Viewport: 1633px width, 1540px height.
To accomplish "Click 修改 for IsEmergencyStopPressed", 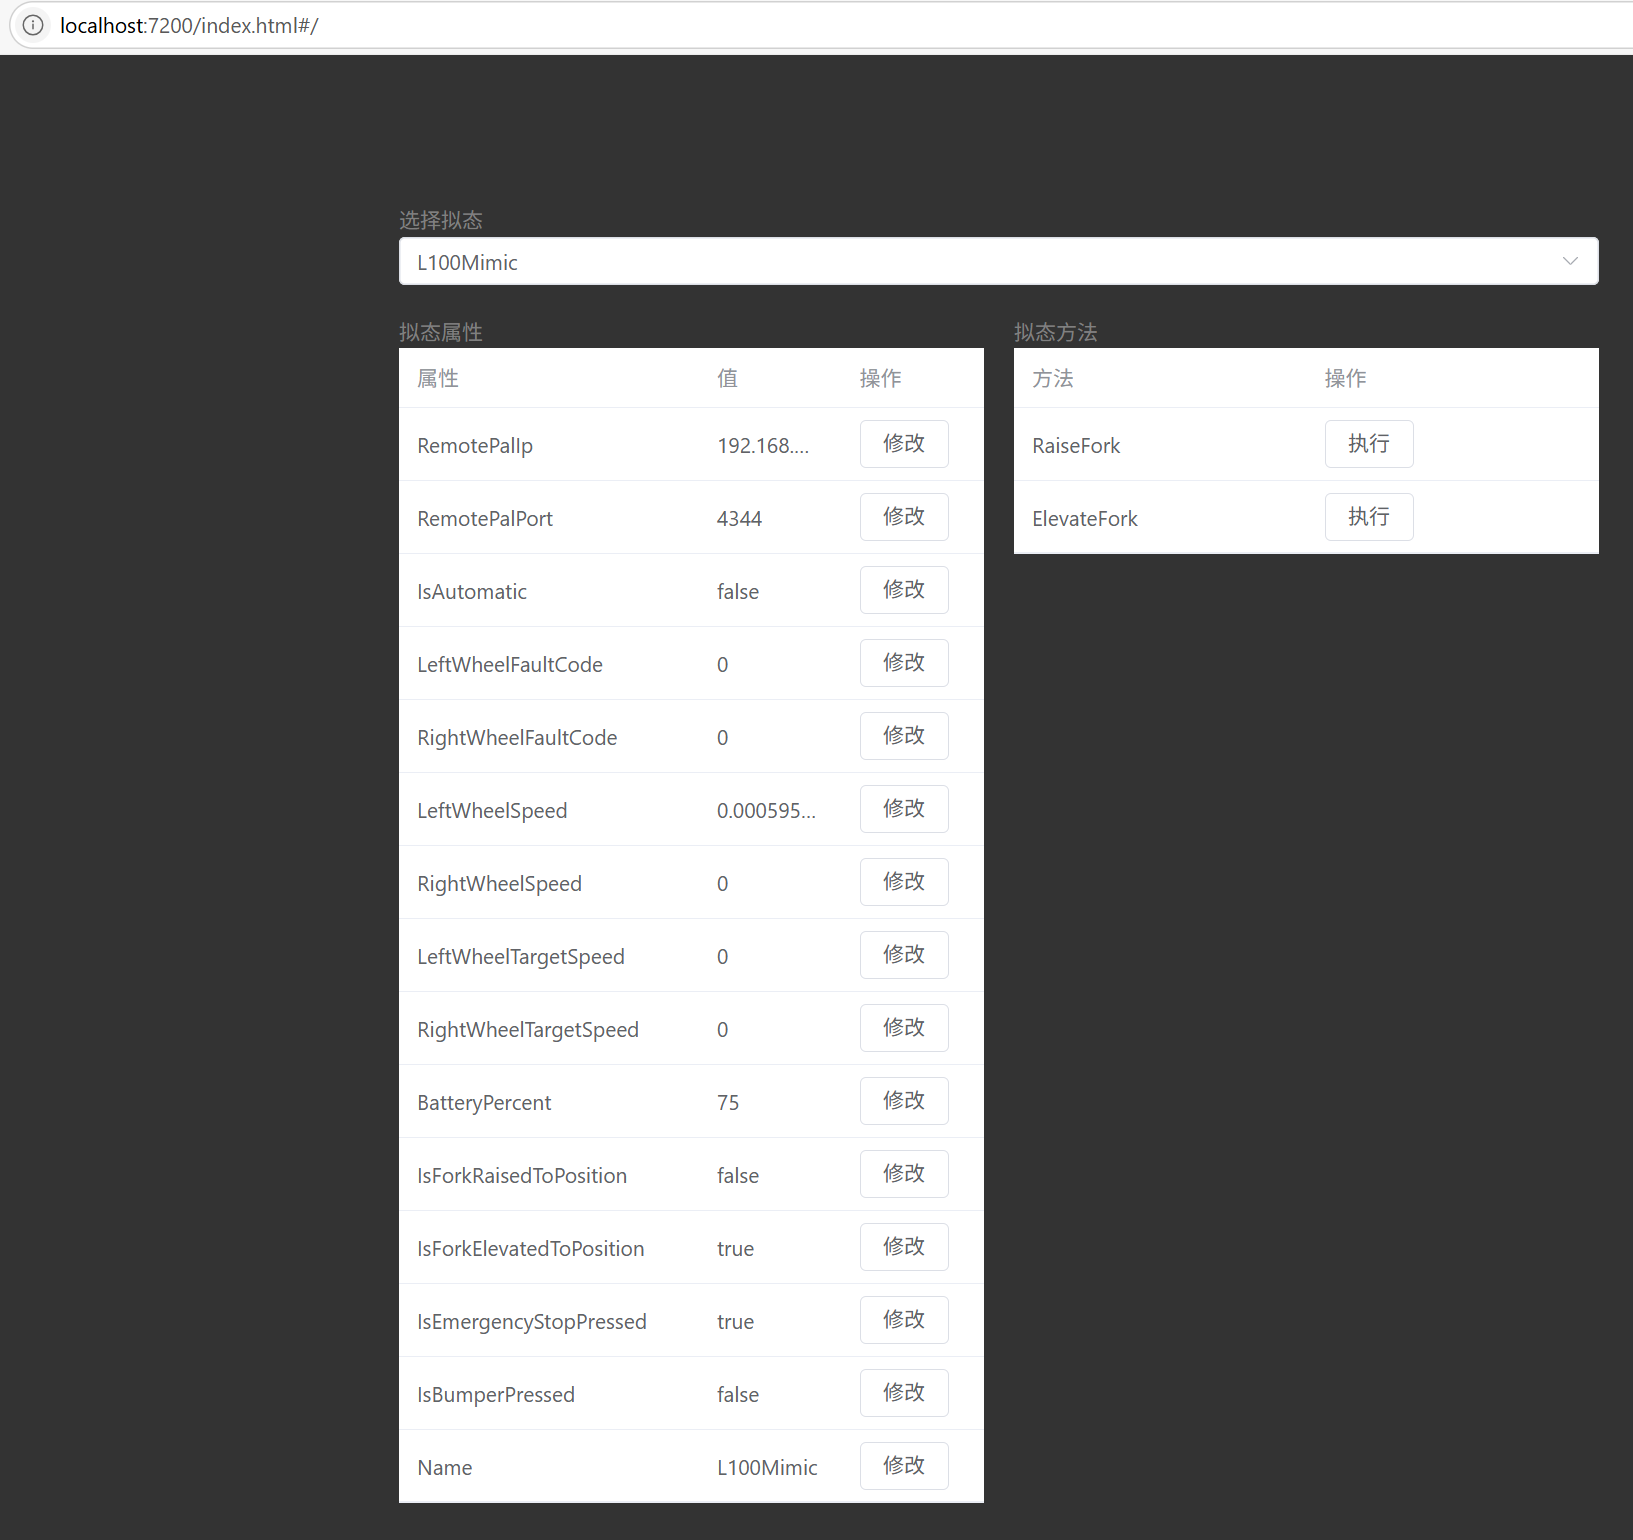I will pos(903,1320).
